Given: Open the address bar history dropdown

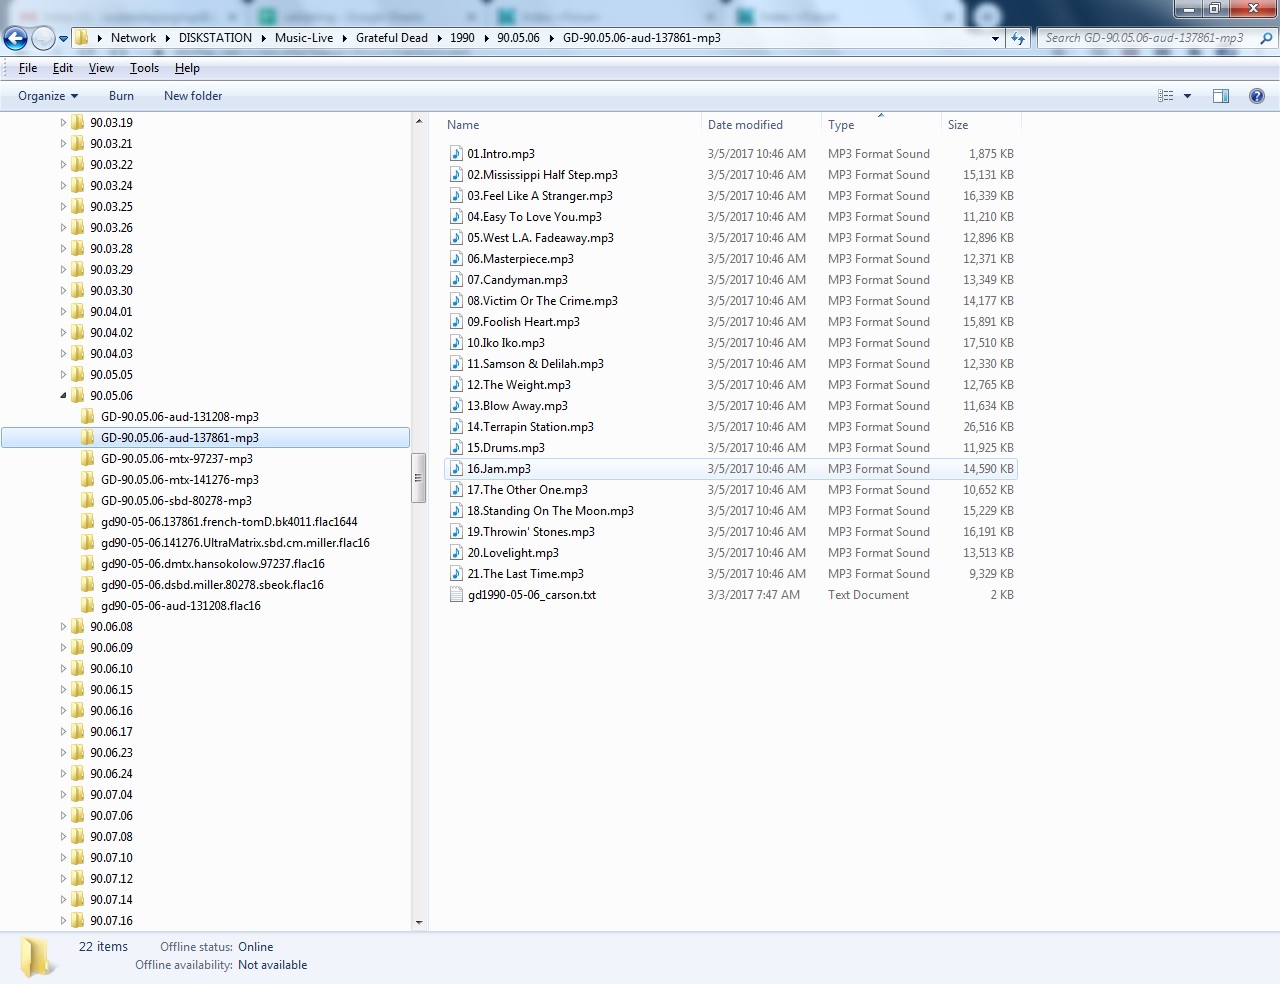Looking at the screenshot, I should click(995, 38).
